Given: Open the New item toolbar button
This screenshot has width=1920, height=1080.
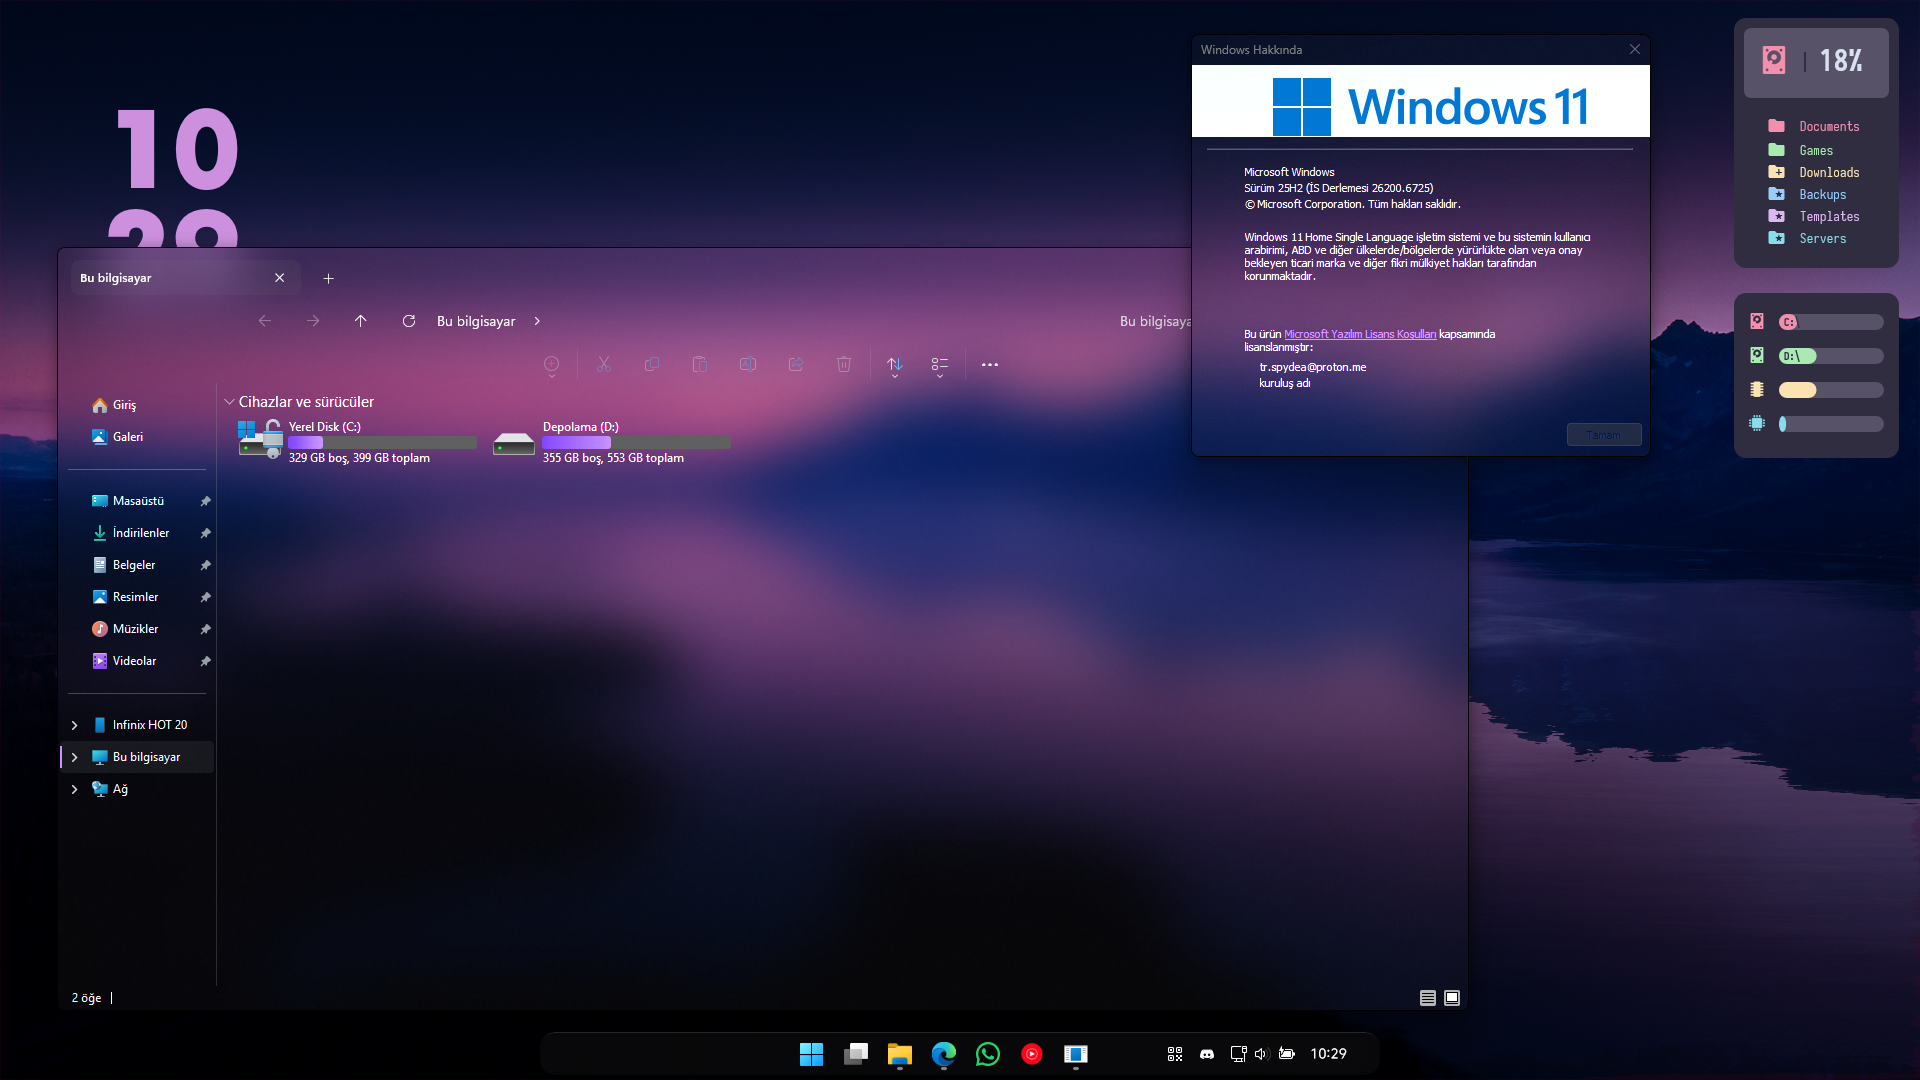Looking at the screenshot, I should click(x=551, y=365).
